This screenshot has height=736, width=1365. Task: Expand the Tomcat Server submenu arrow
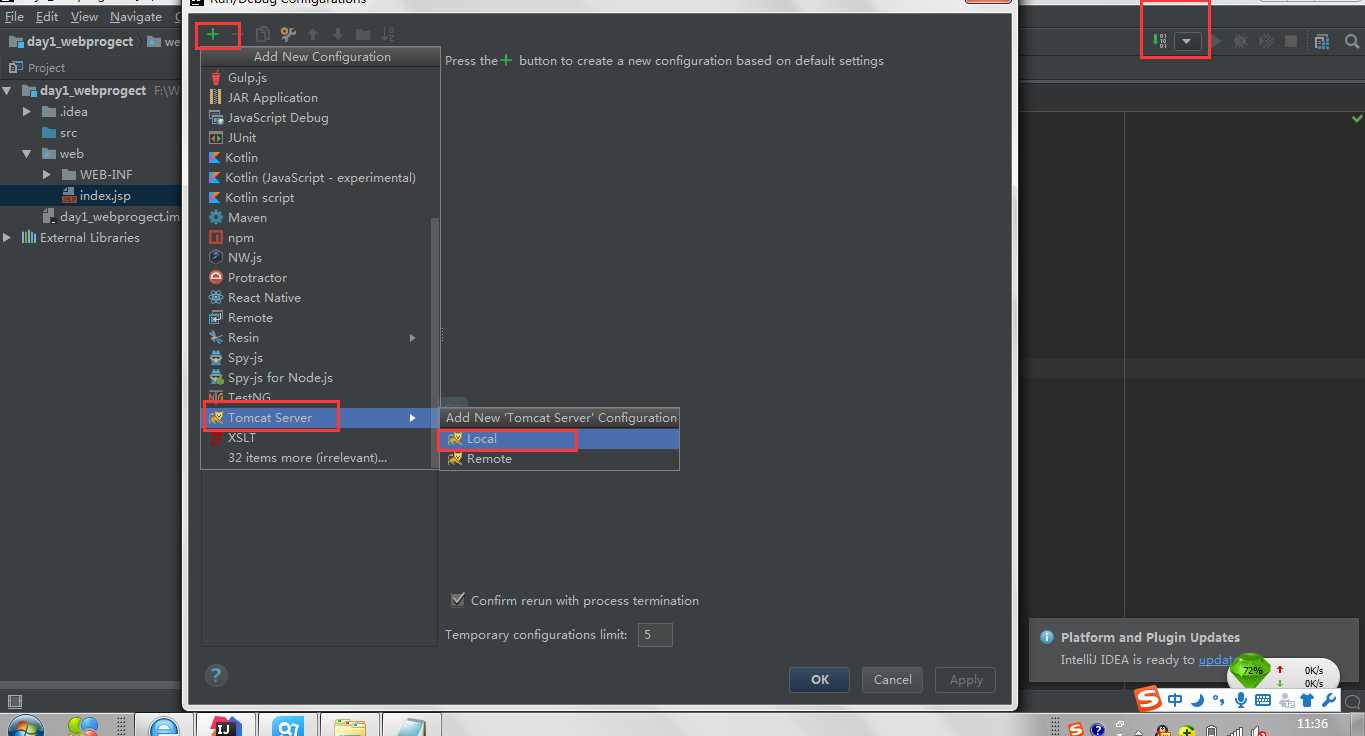pyautogui.click(x=413, y=417)
